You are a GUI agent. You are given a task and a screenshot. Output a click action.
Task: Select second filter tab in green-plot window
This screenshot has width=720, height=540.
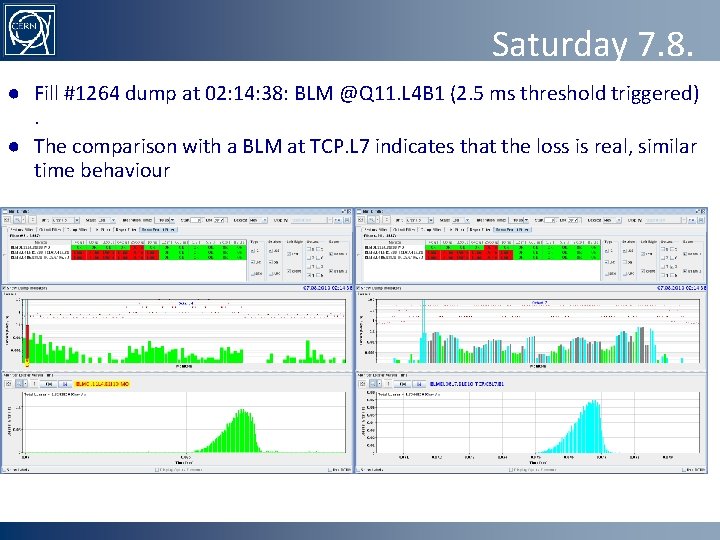point(50,230)
